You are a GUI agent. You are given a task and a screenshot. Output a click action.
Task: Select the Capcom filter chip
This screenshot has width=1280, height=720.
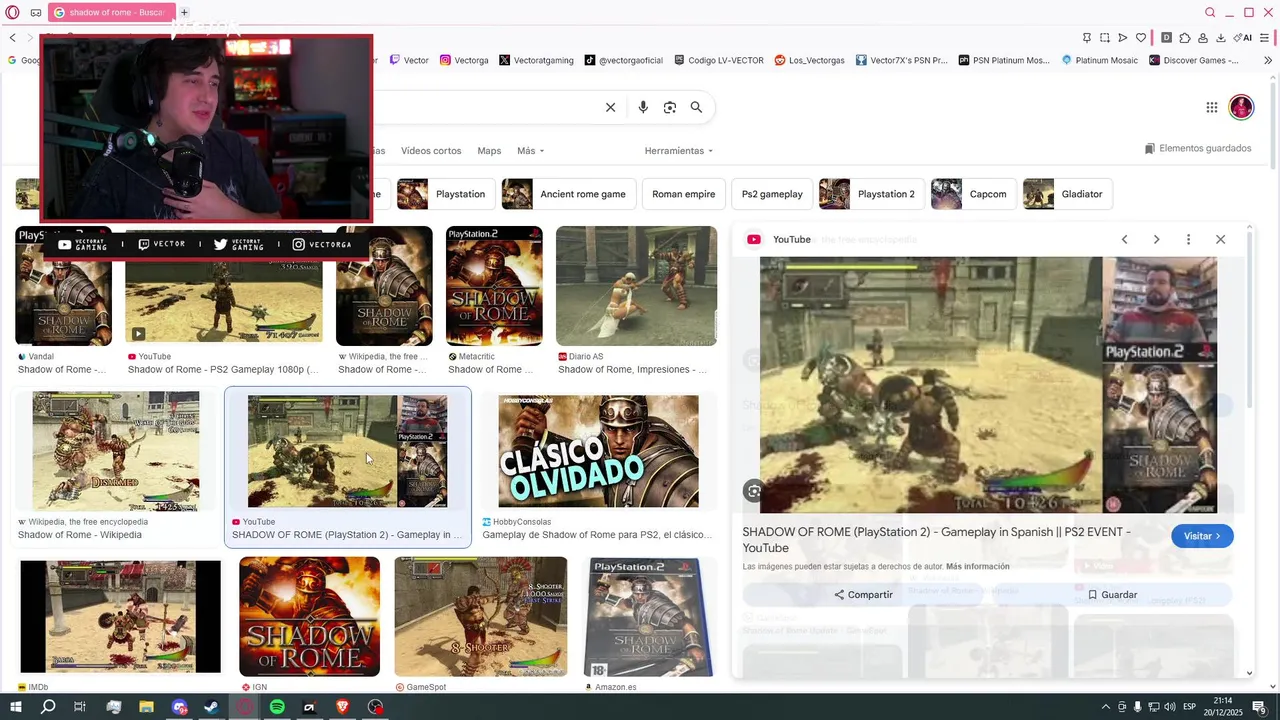(x=973, y=194)
